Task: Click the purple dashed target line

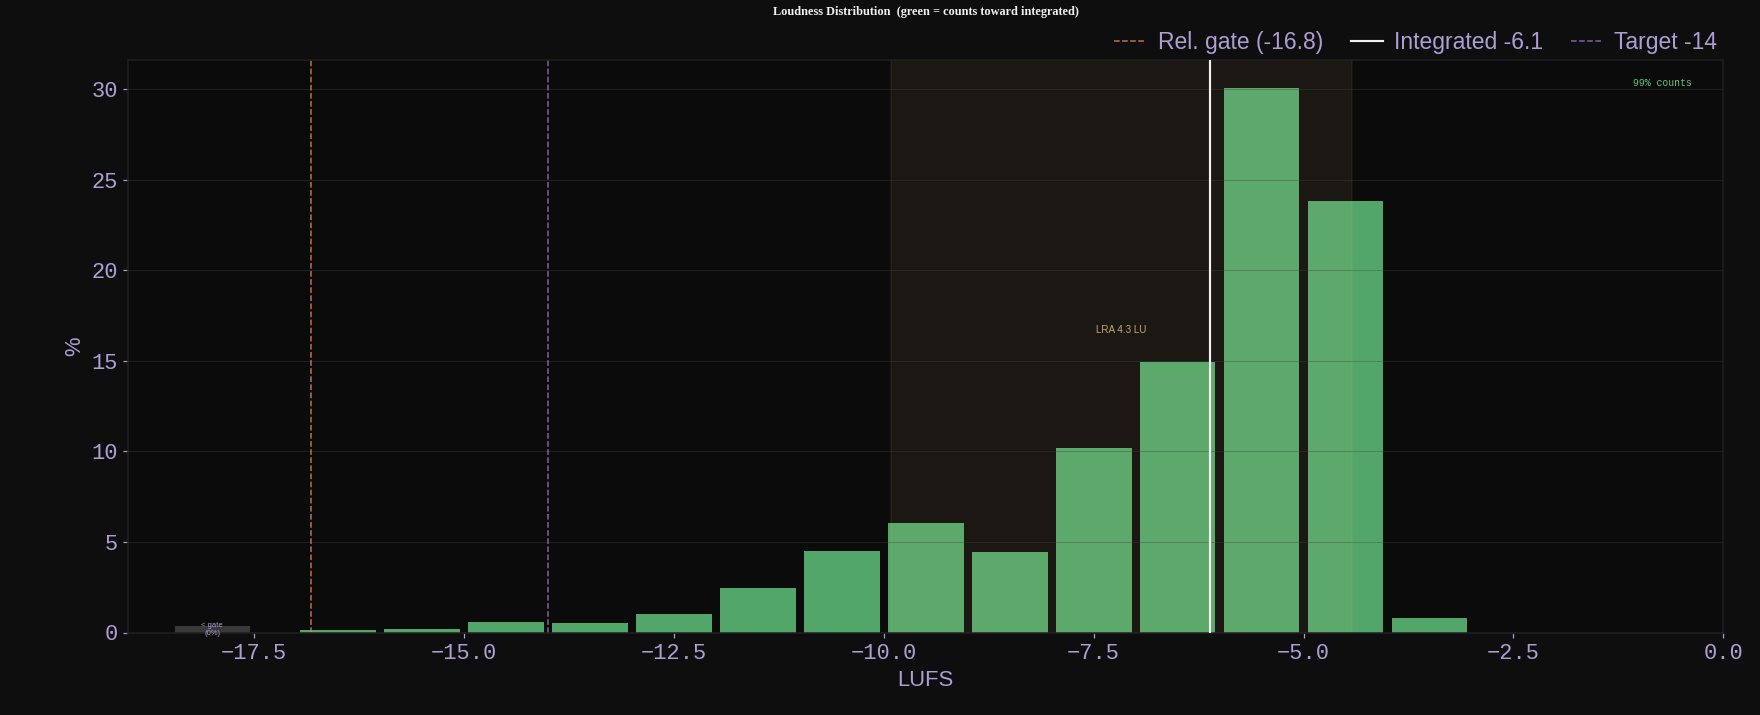Action: (548, 346)
